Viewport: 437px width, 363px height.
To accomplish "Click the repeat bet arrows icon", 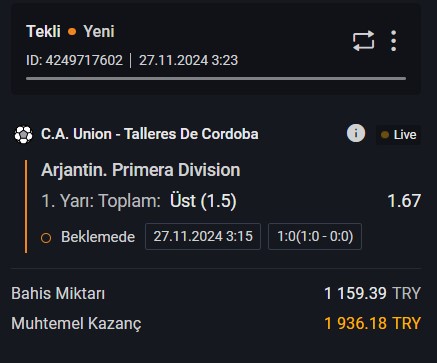I will click(x=364, y=41).
